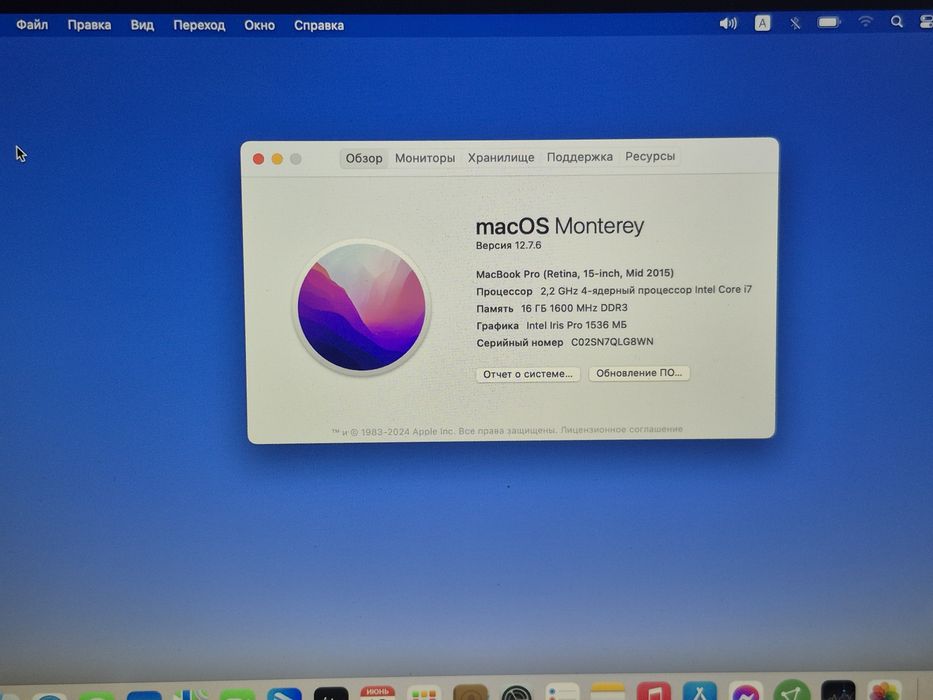Image resolution: width=933 pixels, height=700 pixels.
Task: Open Spotlight search magnifier
Action: coord(897,22)
